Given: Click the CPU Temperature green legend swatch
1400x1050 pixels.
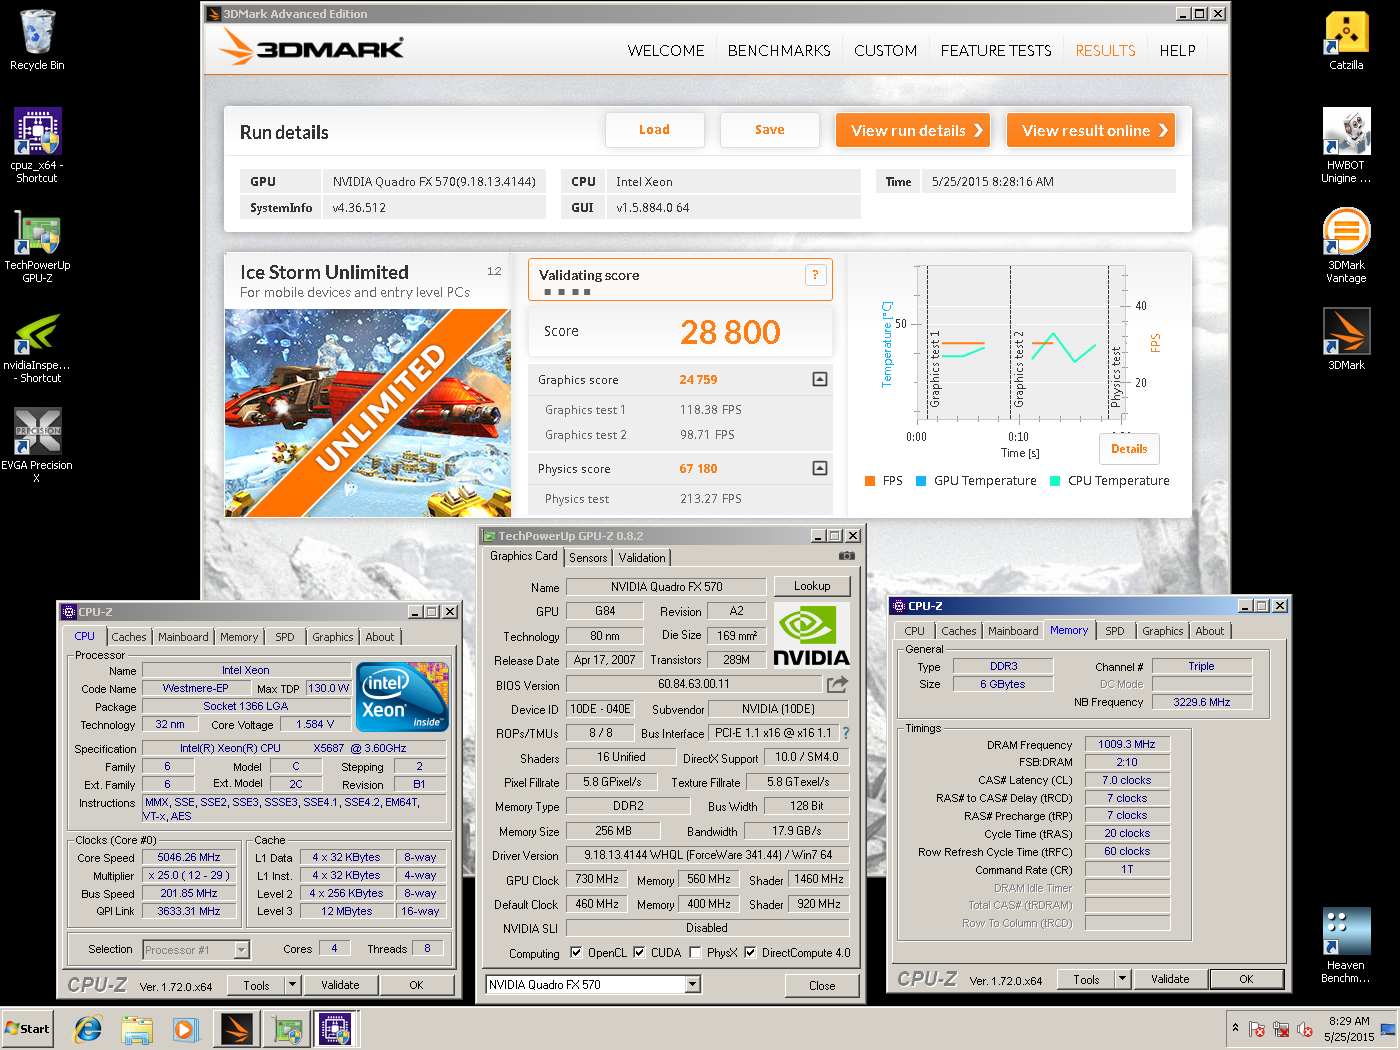Looking at the screenshot, I should tap(1055, 481).
